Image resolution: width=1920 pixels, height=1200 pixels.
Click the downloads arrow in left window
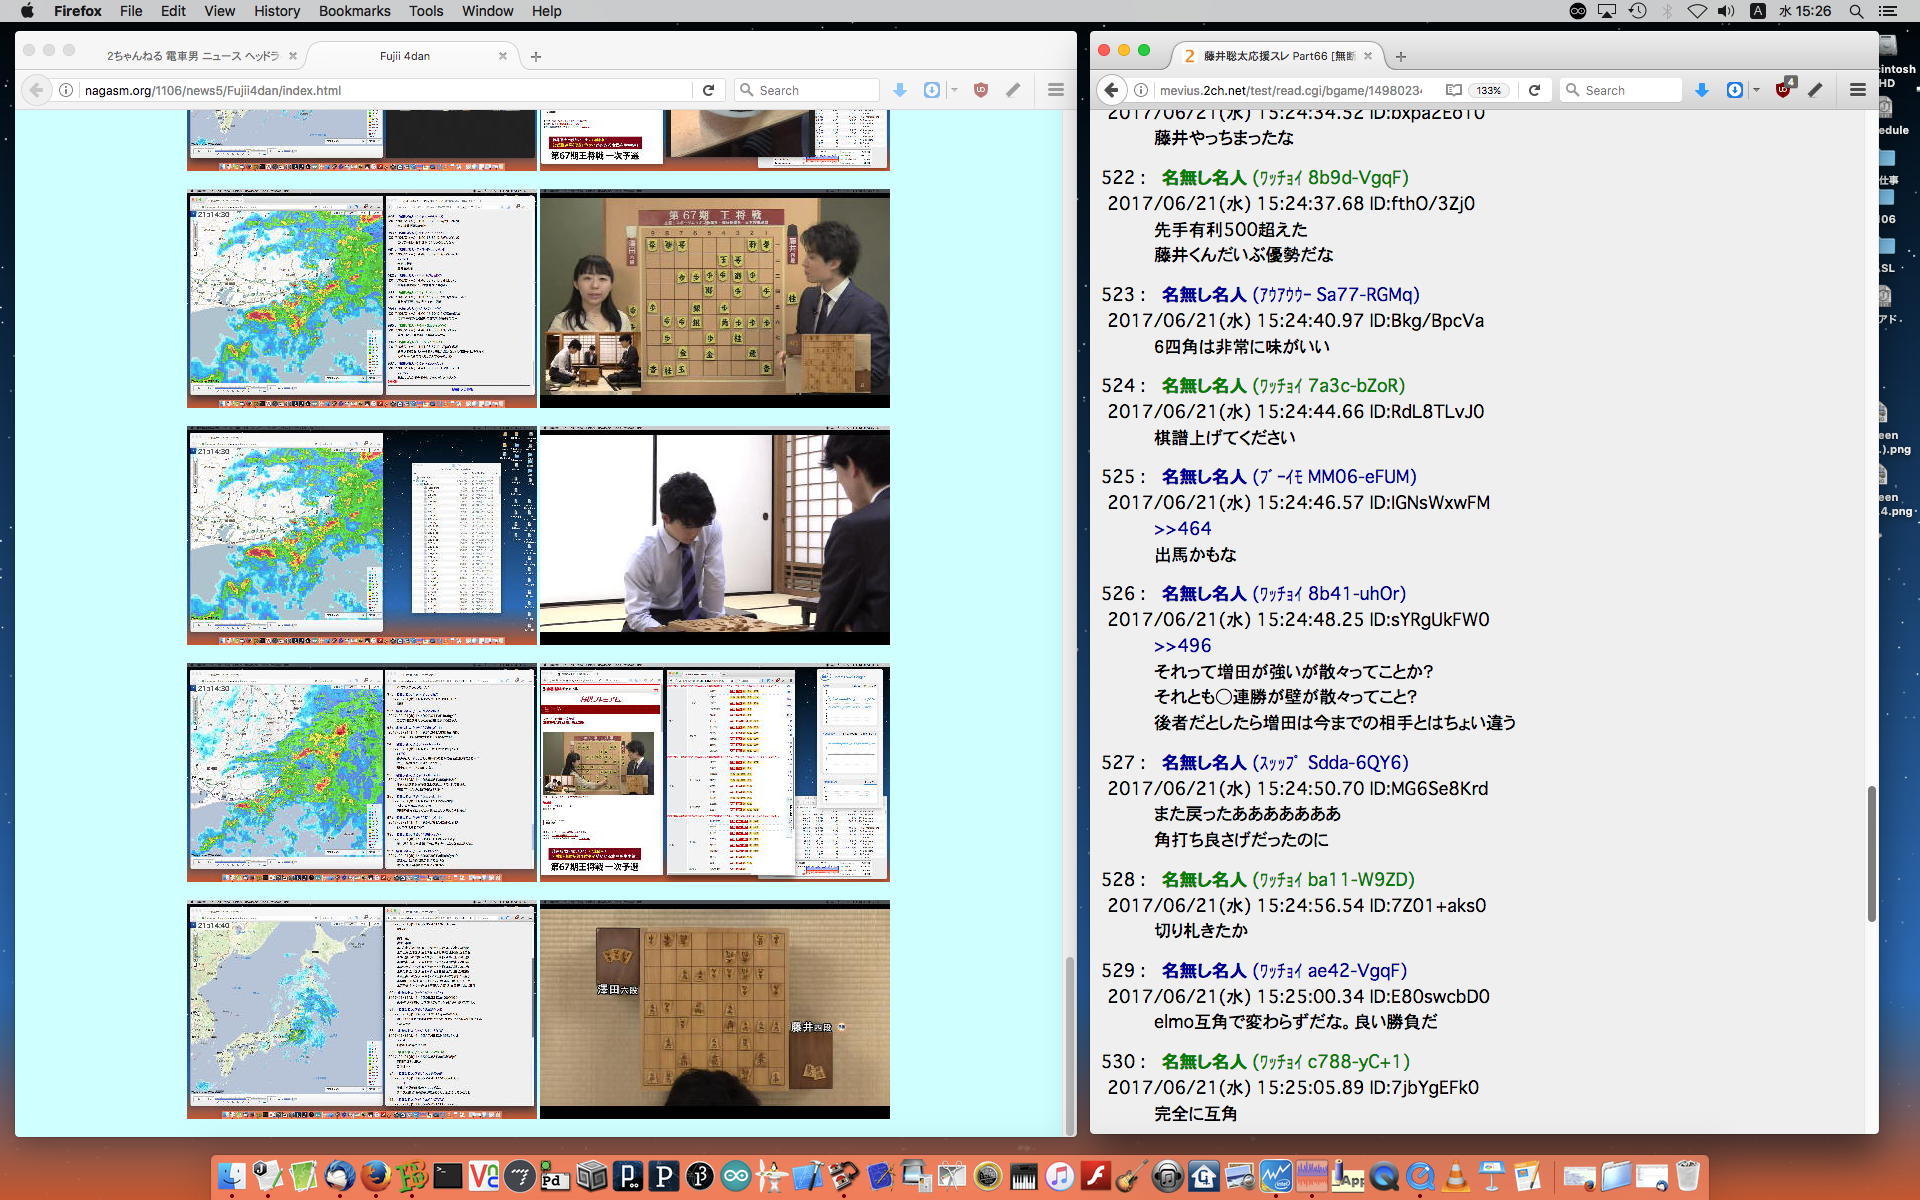click(x=900, y=90)
